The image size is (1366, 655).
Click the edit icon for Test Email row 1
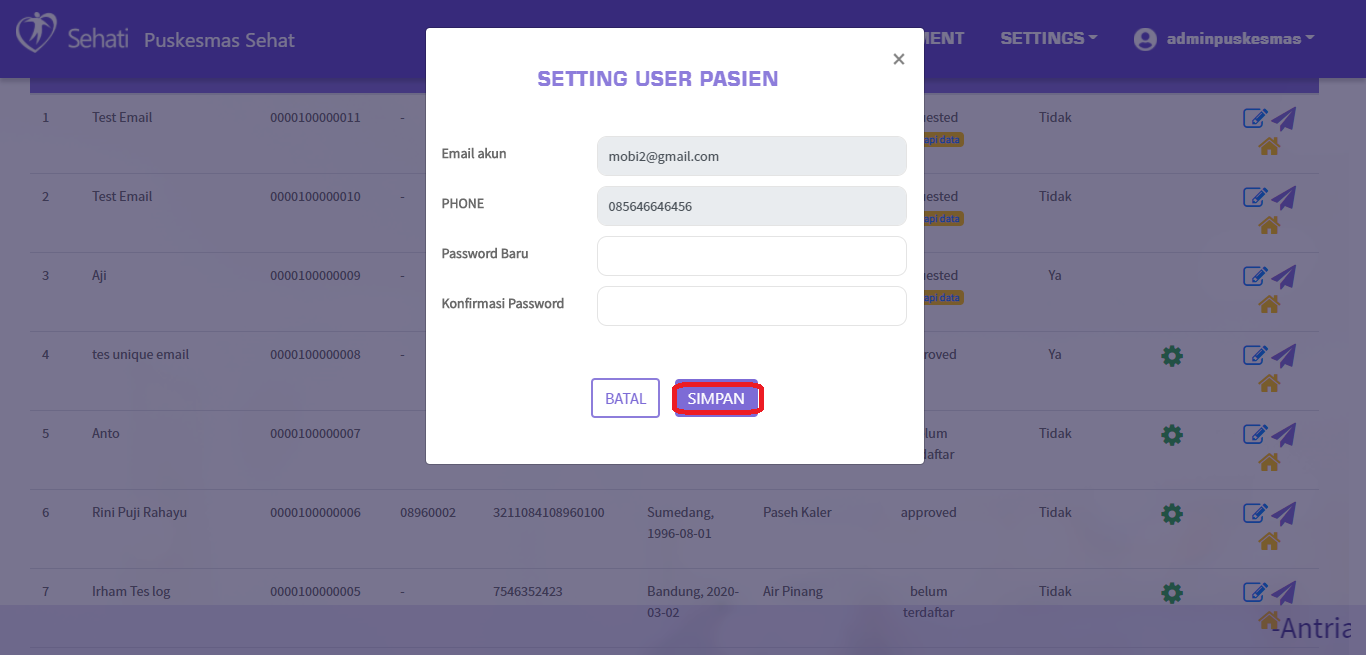tap(1254, 118)
